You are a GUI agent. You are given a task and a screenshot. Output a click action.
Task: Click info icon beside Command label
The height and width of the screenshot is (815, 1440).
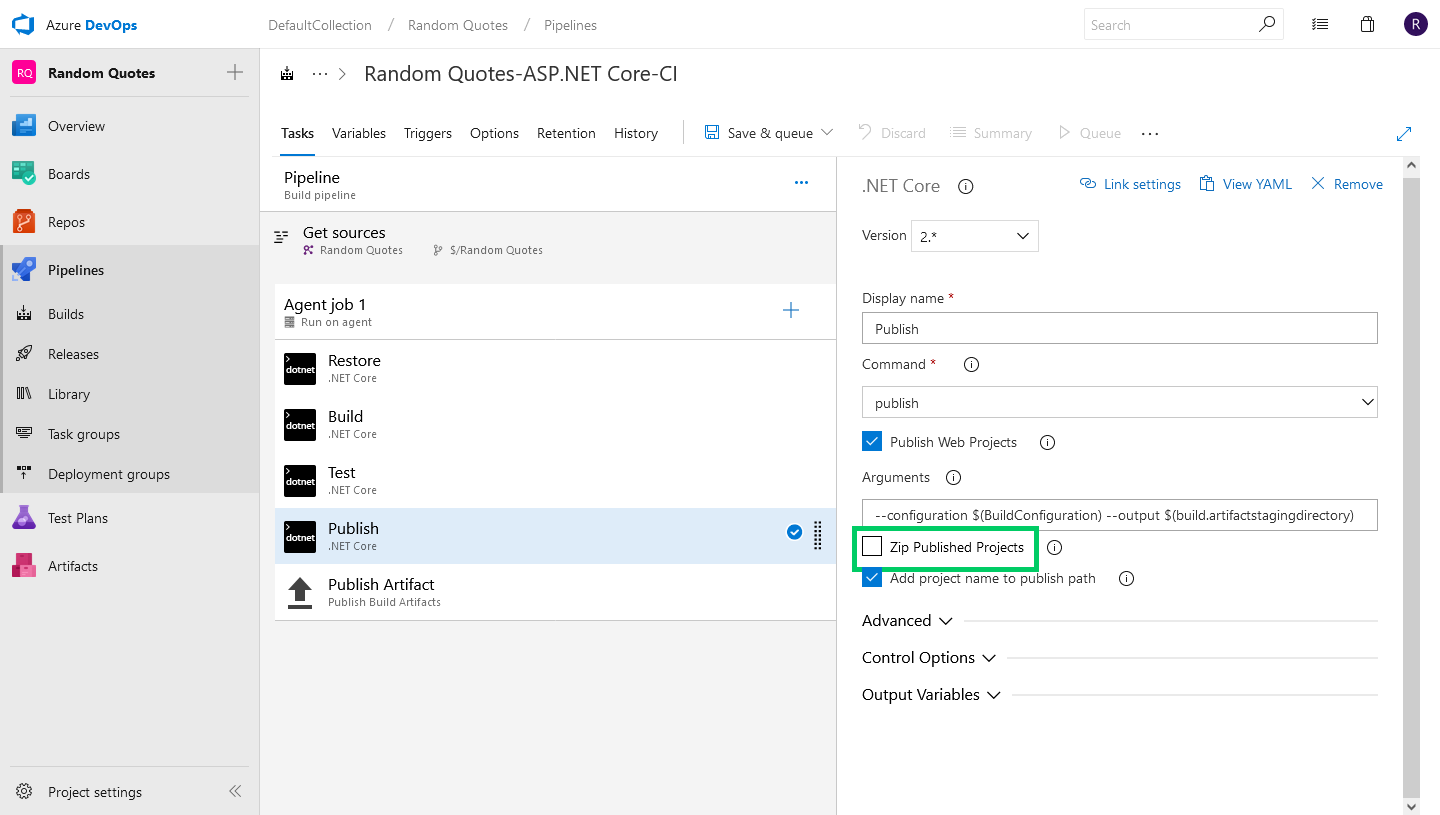coord(971,365)
